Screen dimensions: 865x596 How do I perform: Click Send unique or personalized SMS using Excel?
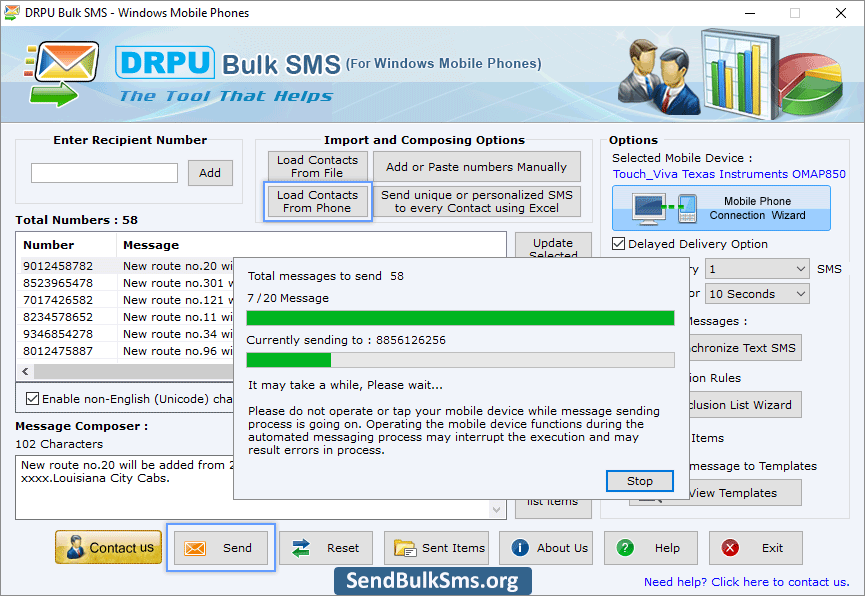[x=477, y=201]
